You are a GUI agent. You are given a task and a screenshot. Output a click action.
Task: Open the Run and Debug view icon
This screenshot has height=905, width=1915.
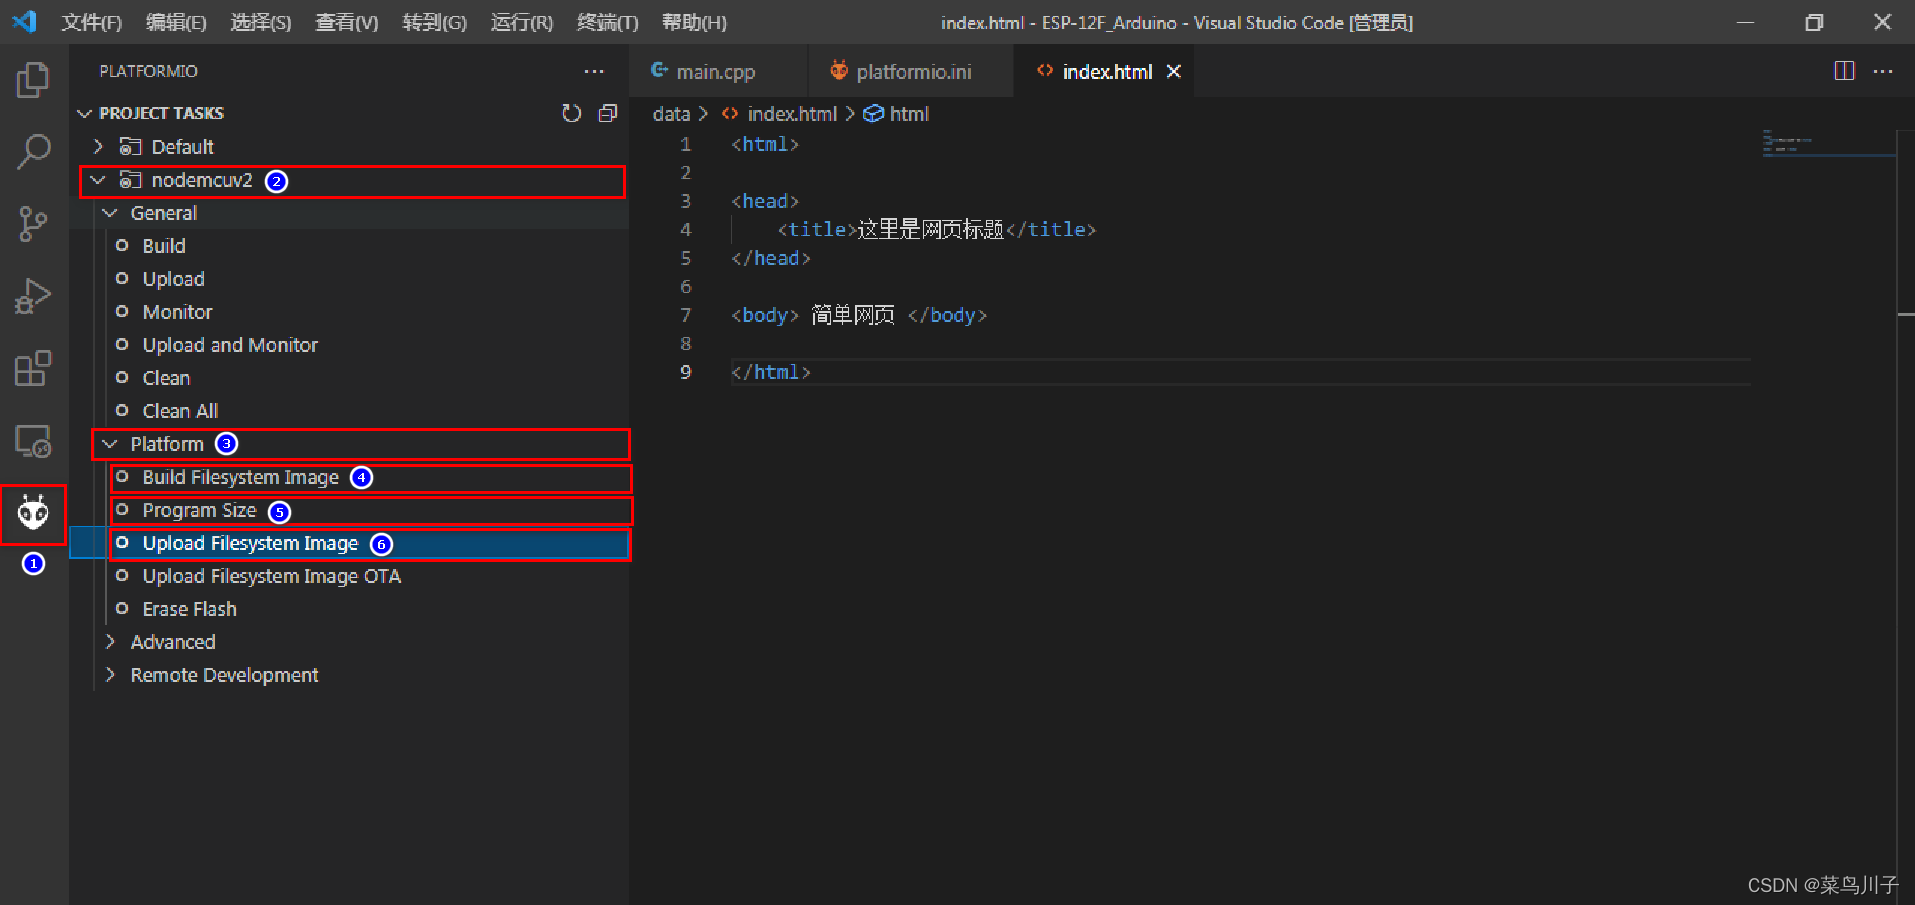[x=33, y=296]
